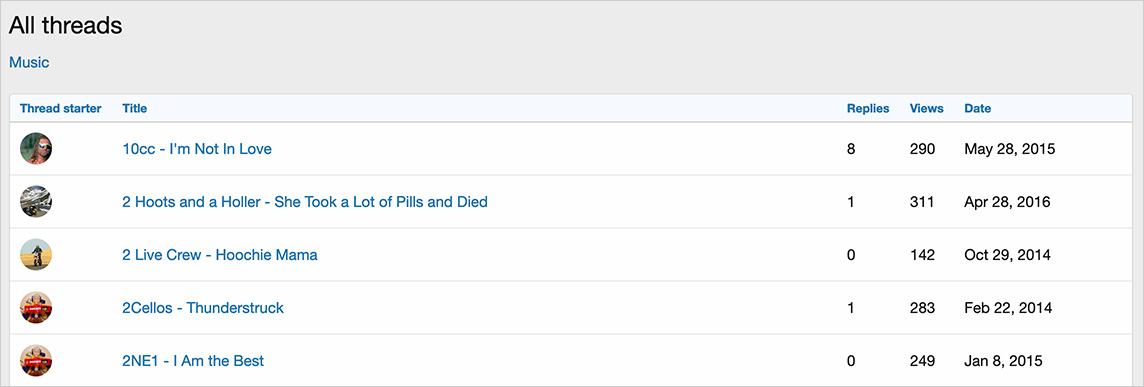Click the Feb 22, 2014 date cell

click(1008, 307)
